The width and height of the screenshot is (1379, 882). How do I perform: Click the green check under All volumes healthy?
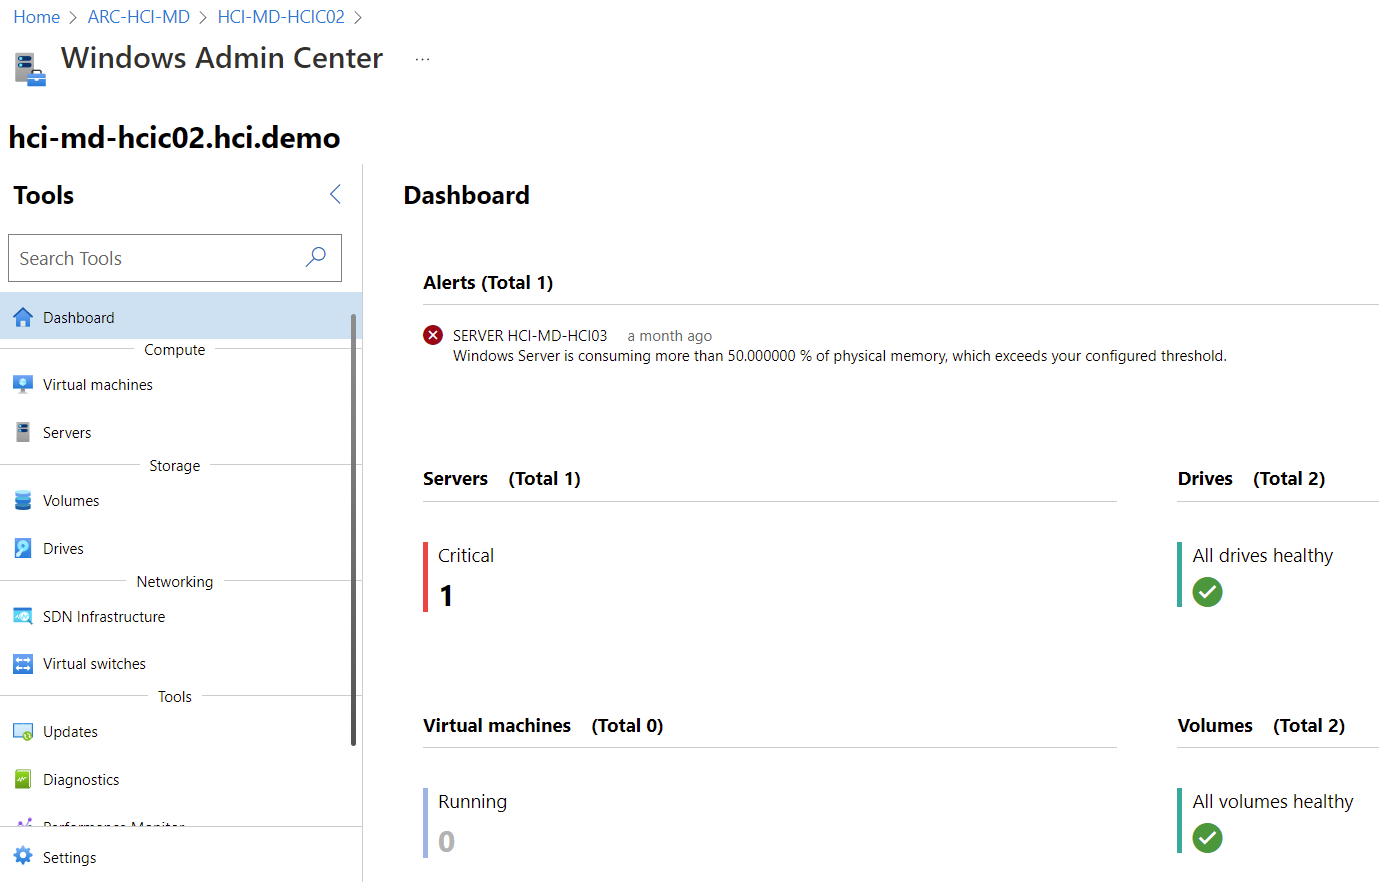click(1208, 838)
